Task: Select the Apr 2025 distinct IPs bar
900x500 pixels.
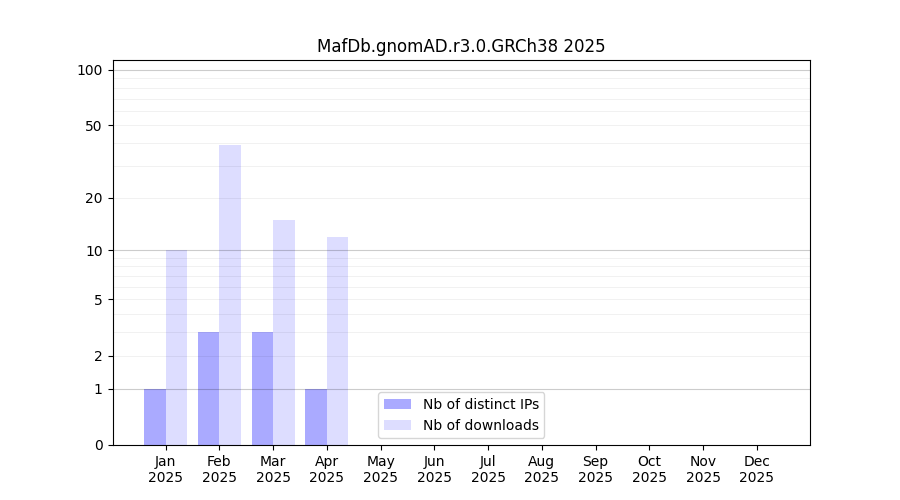Action: pos(316,417)
